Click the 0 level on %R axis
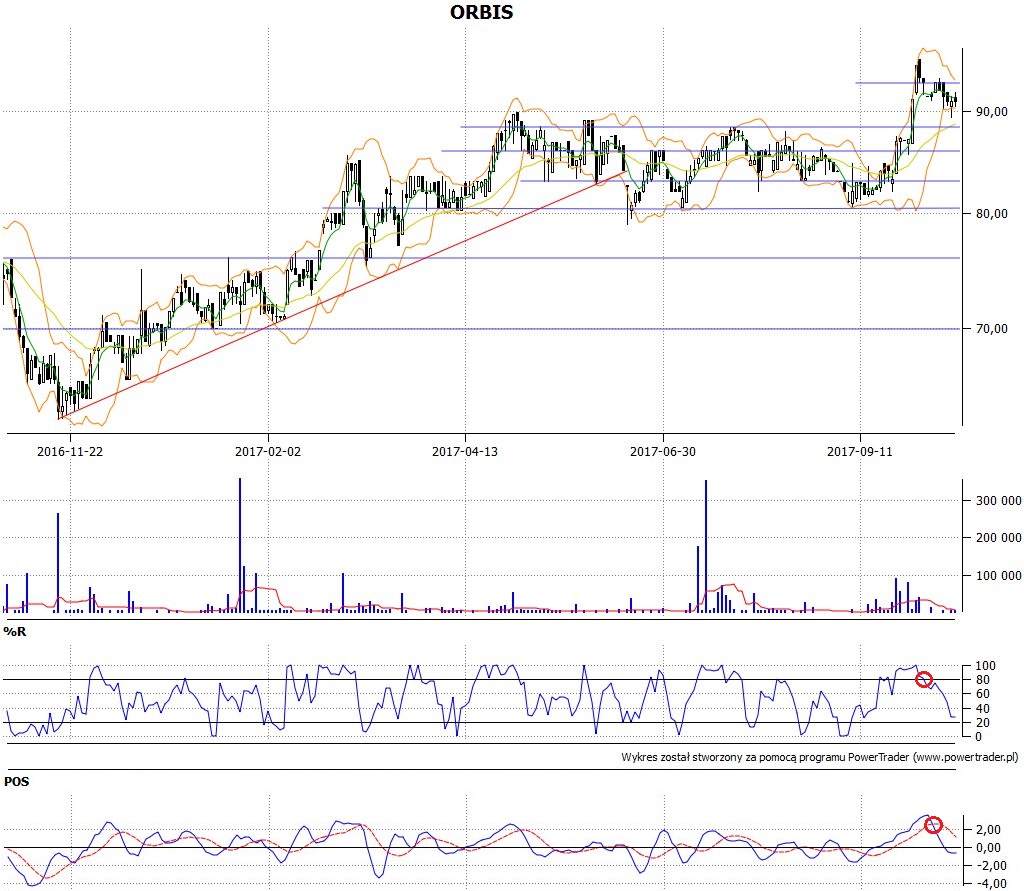This screenshot has height=891, width=1024. pos(978,737)
